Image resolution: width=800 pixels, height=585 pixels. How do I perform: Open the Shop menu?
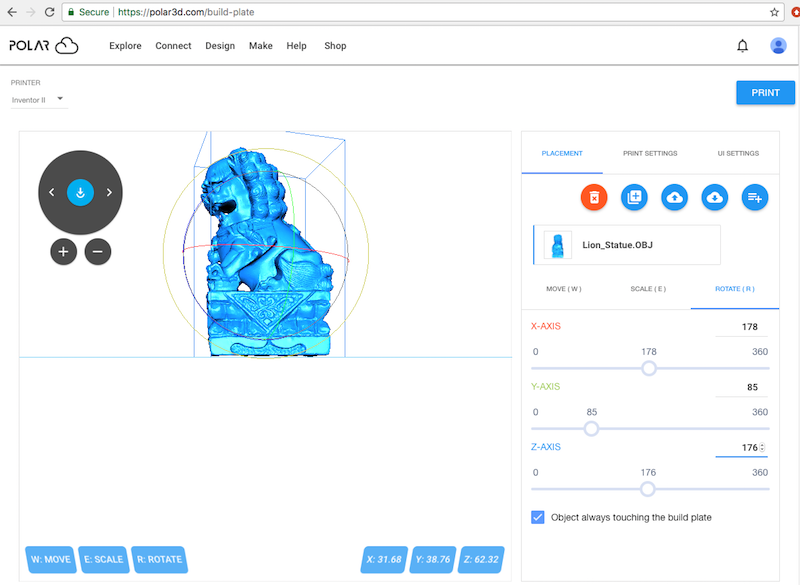335,46
